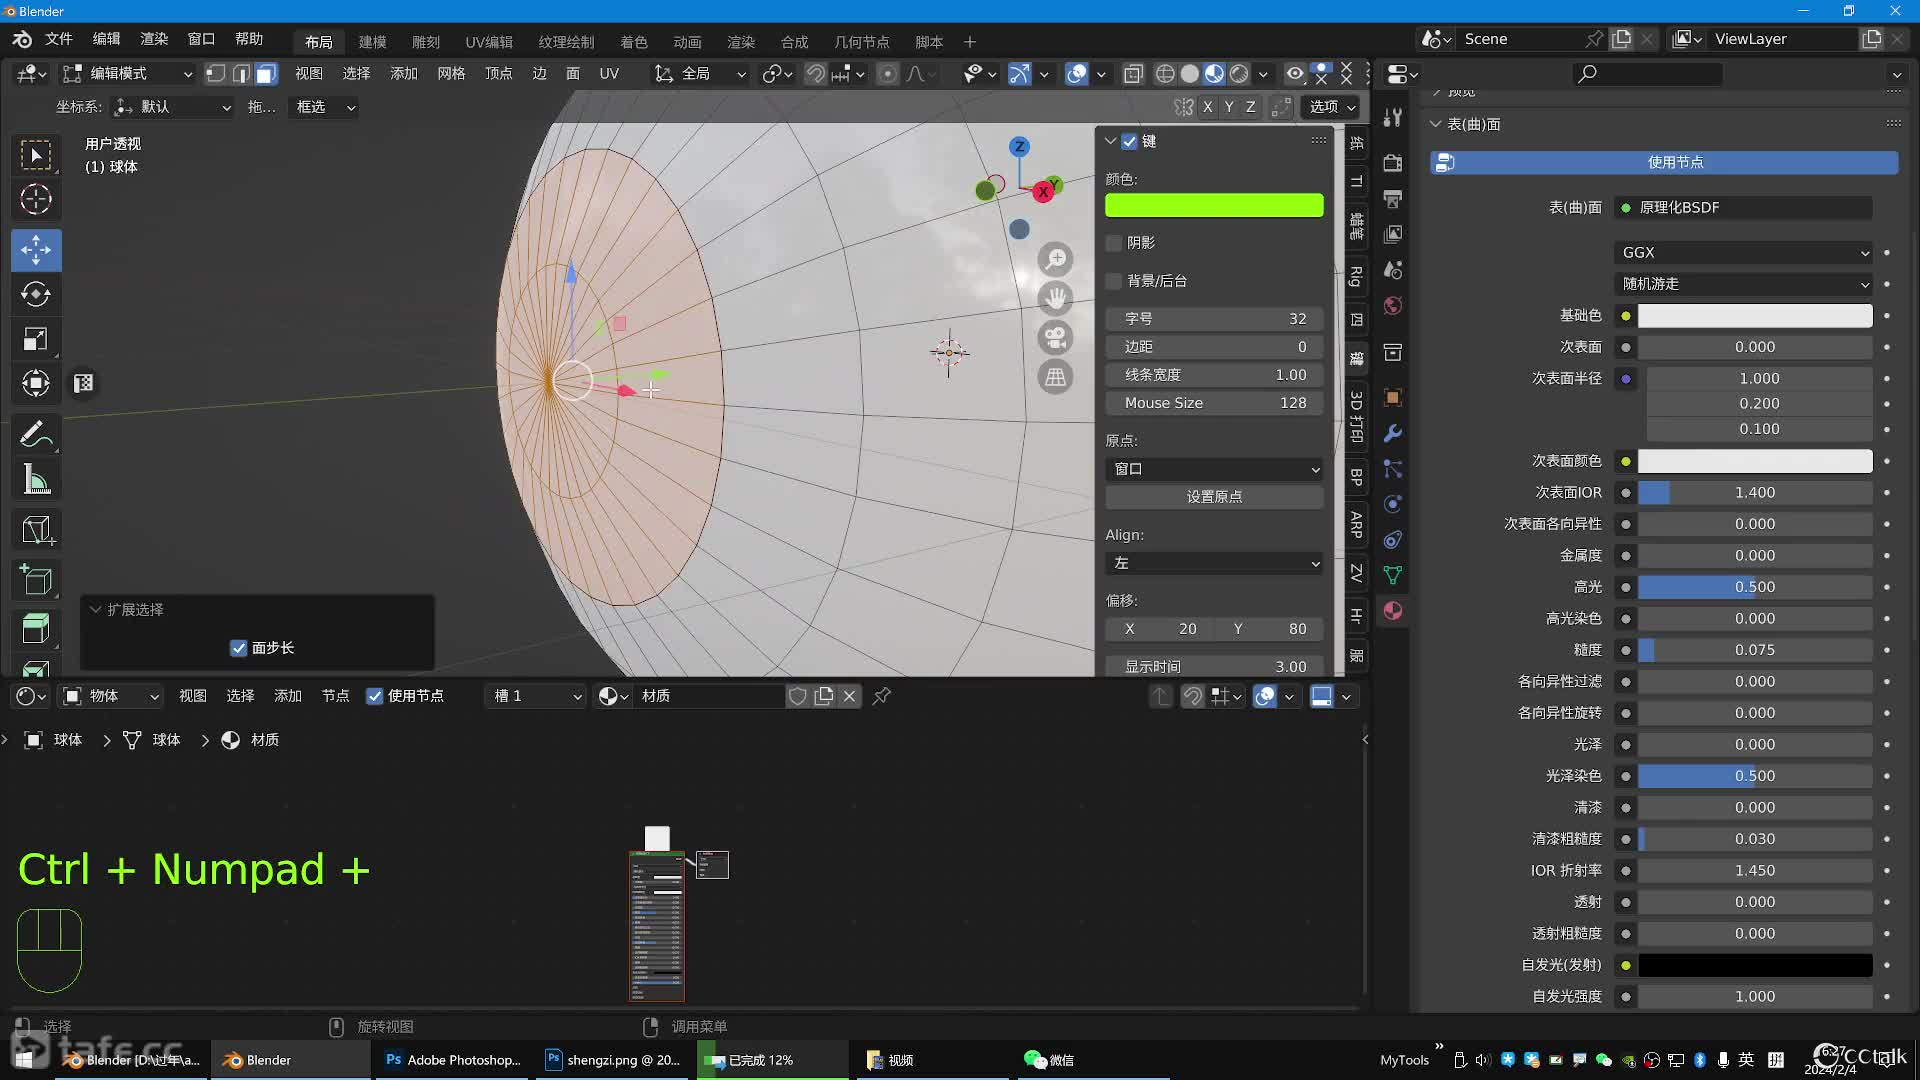
Task: Click the pan view hand icon
Action: (1055, 298)
